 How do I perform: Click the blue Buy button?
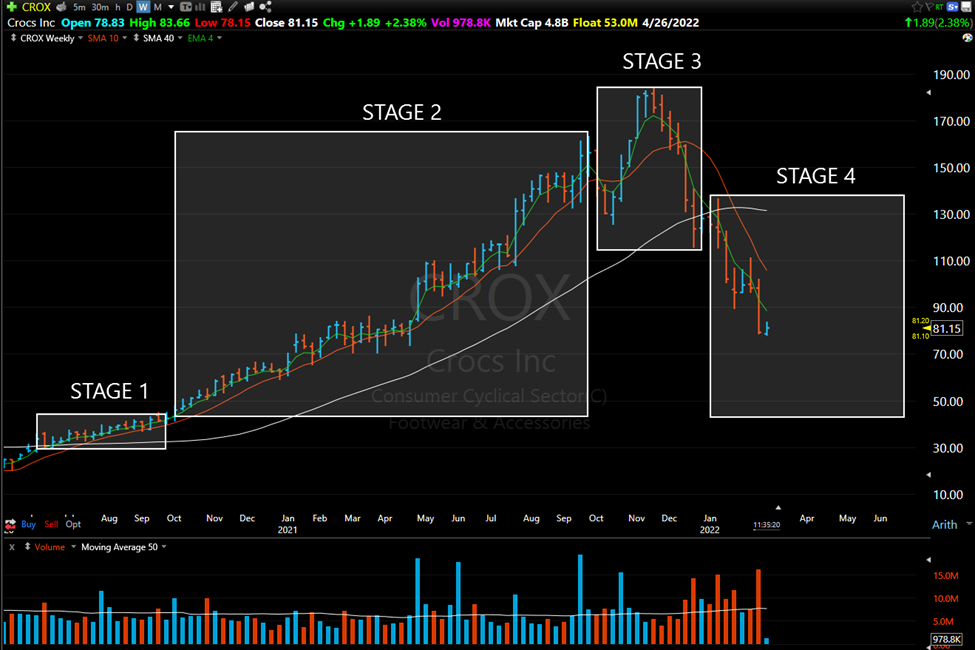point(29,524)
